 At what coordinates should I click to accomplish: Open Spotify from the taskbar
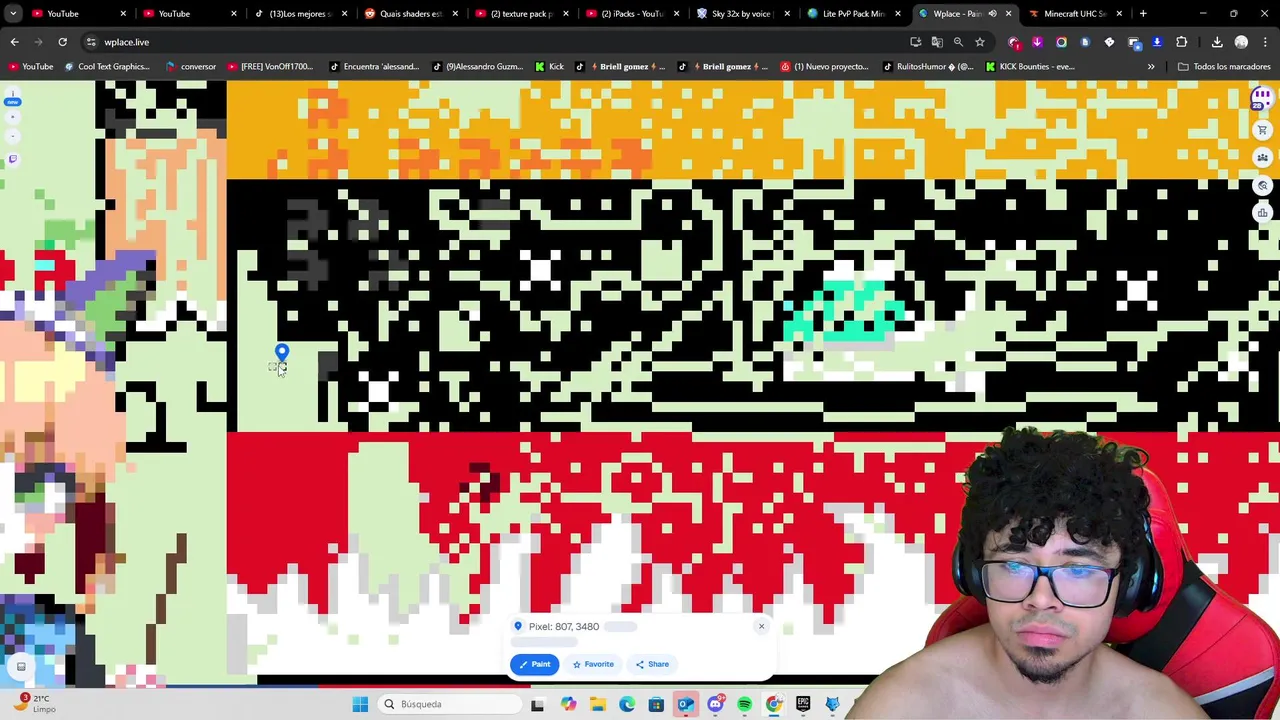click(745, 704)
